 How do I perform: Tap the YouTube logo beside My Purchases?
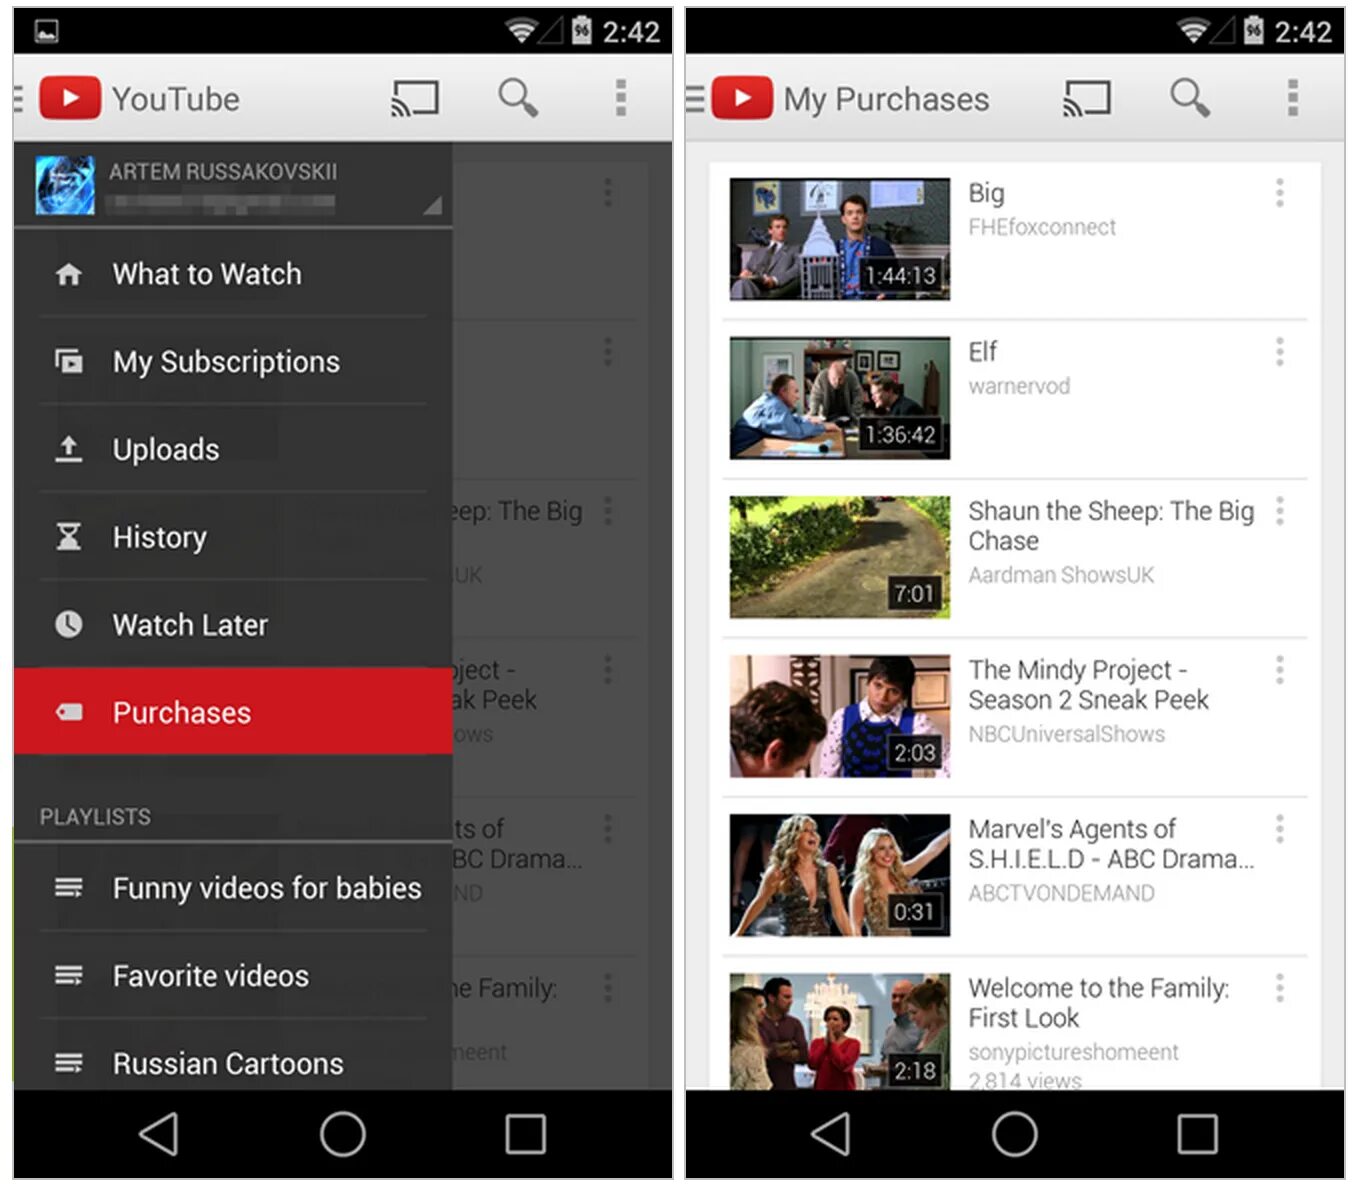(742, 98)
